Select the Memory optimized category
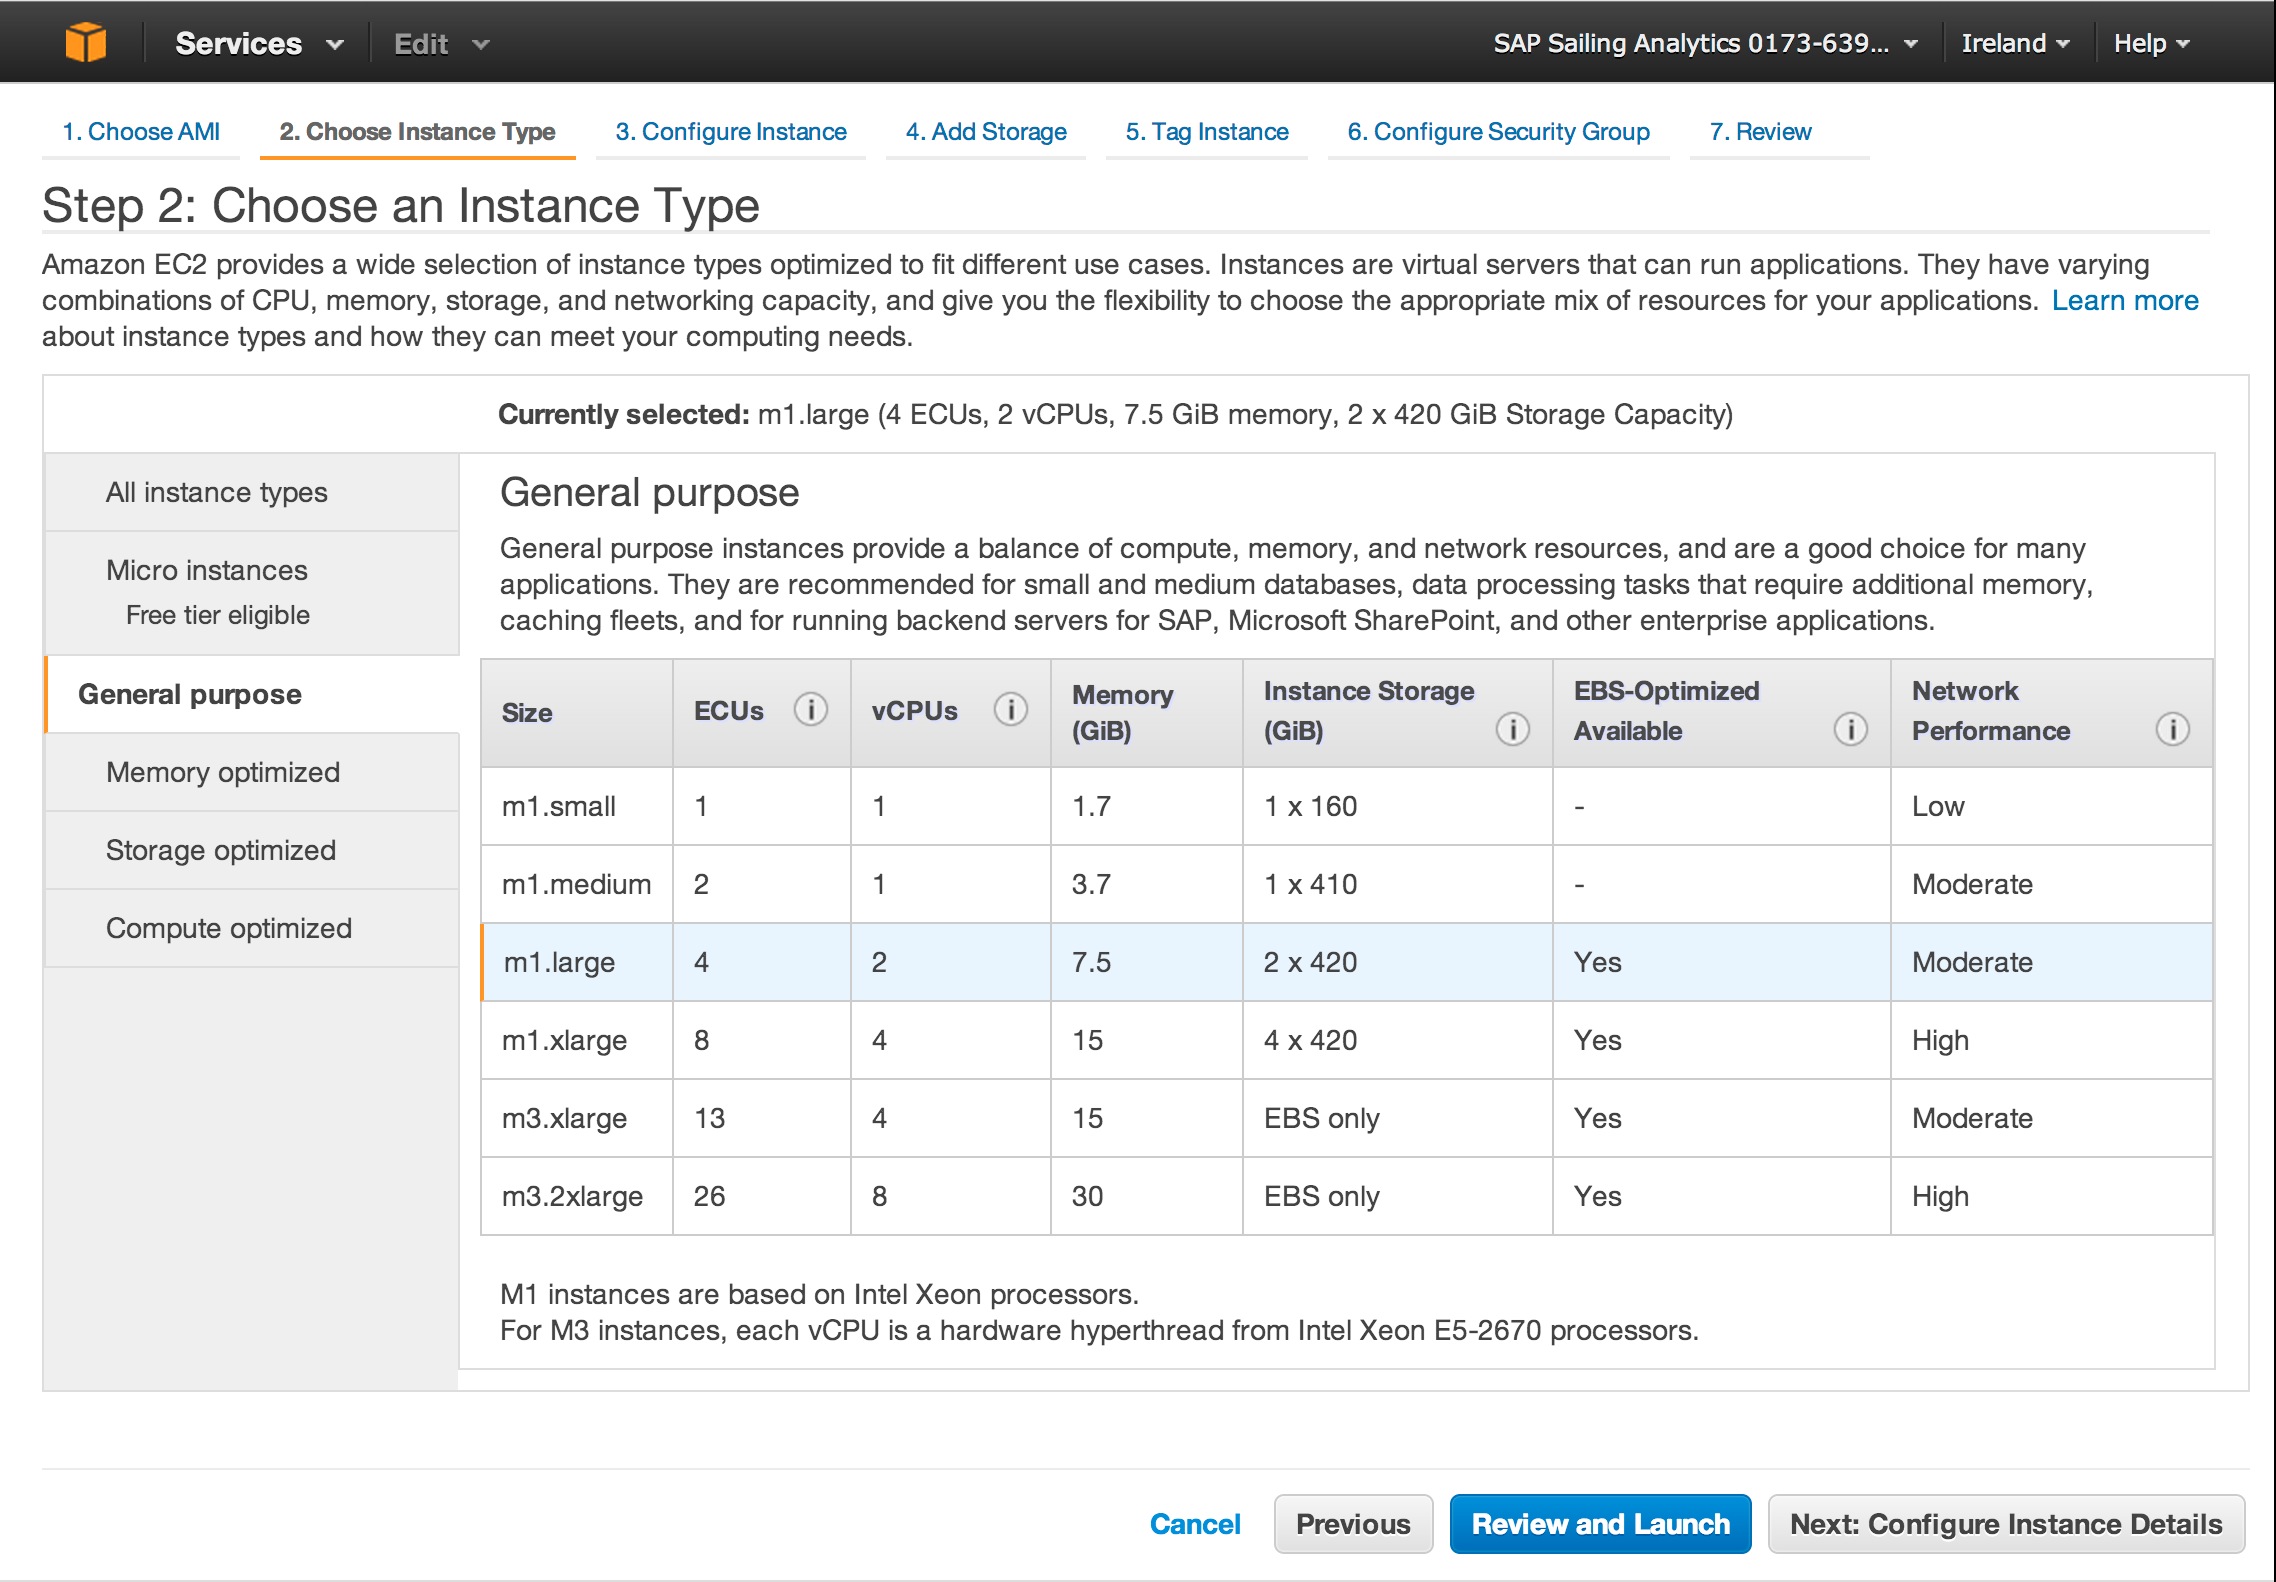 click(x=223, y=772)
